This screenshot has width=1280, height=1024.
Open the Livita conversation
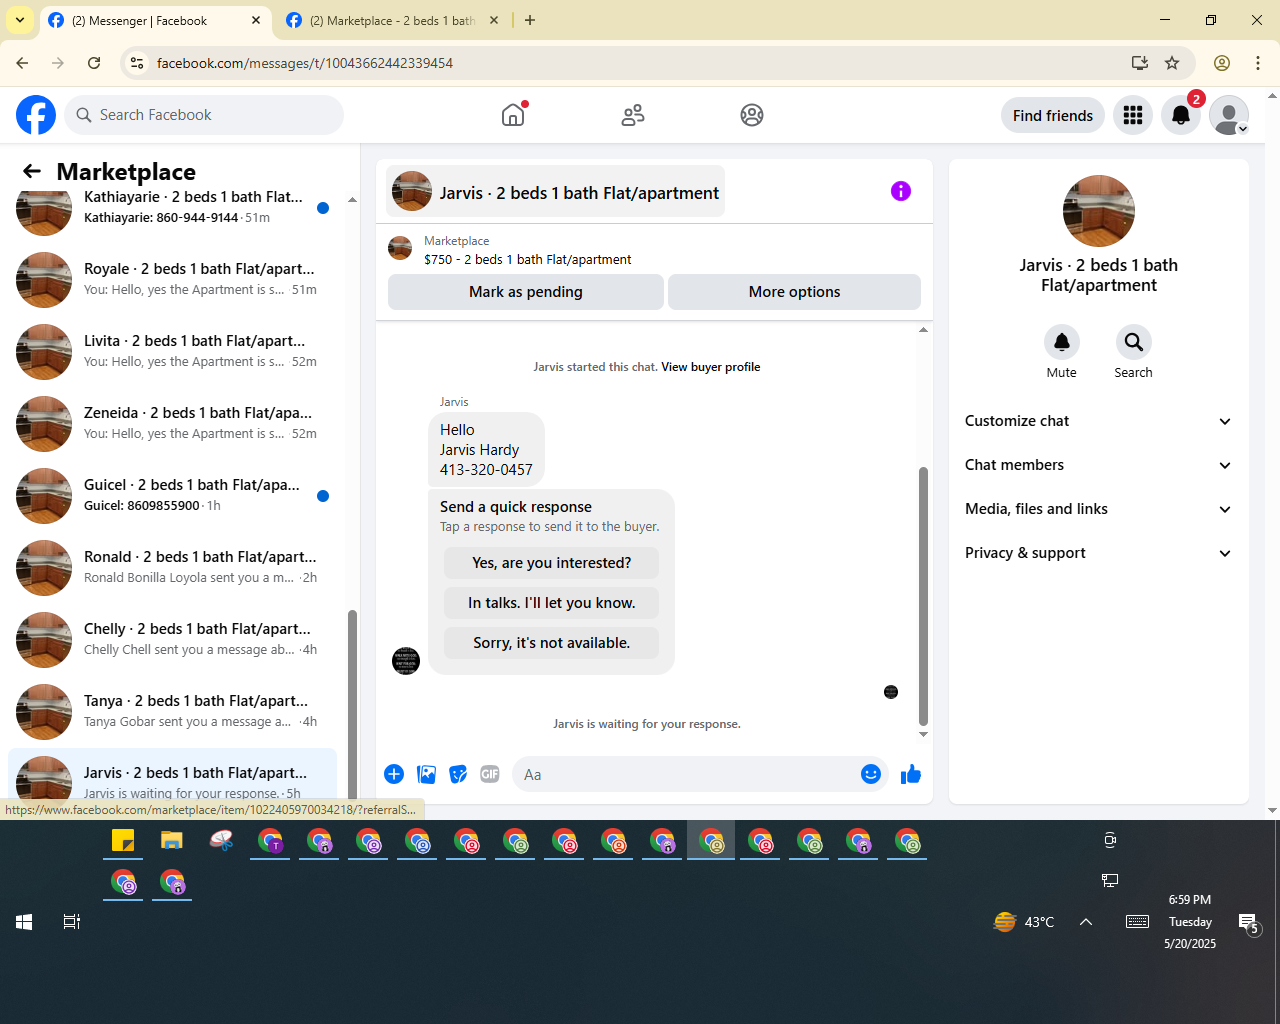click(172, 351)
